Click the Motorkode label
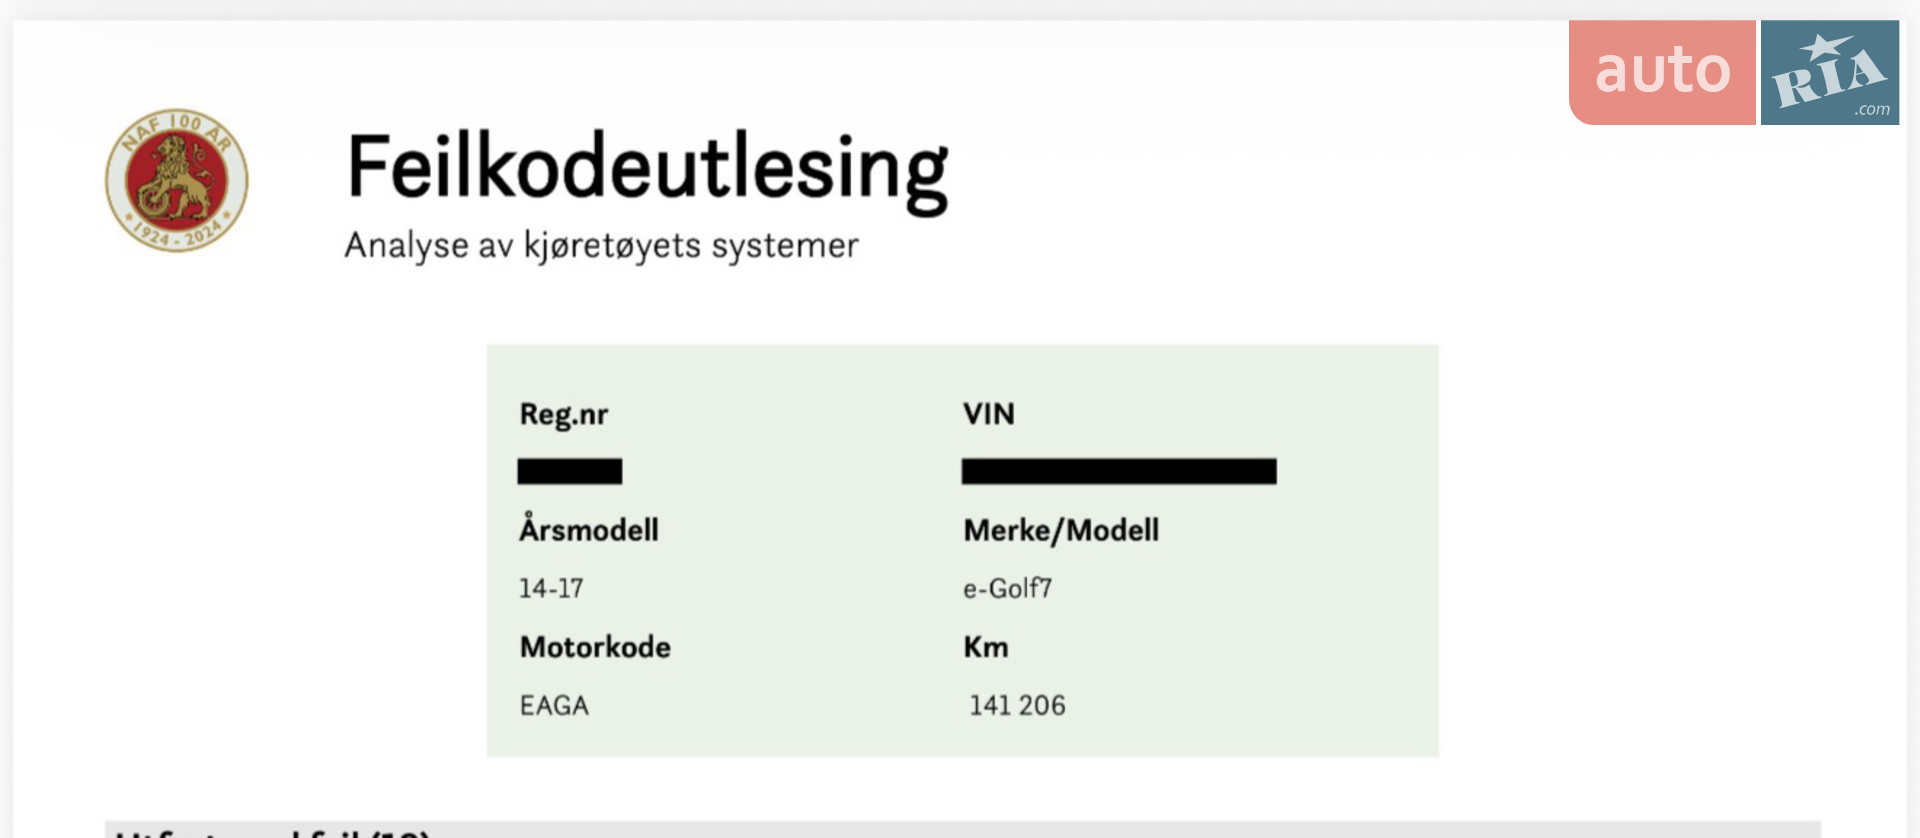The image size is (1920, 838). [x=595, y=647]
